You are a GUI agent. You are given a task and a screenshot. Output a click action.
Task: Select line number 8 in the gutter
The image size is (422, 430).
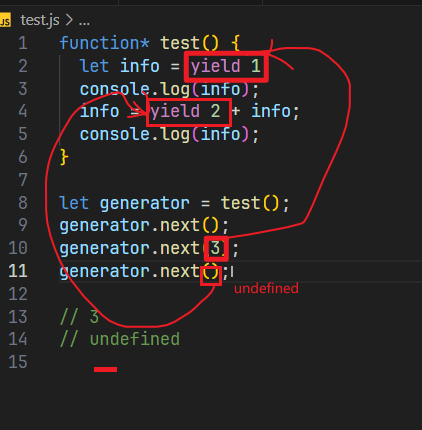23,203
